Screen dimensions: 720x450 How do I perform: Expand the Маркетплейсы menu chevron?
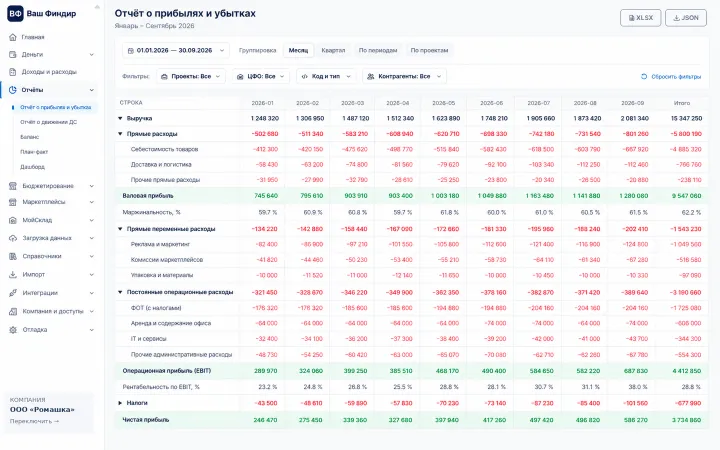91,202
